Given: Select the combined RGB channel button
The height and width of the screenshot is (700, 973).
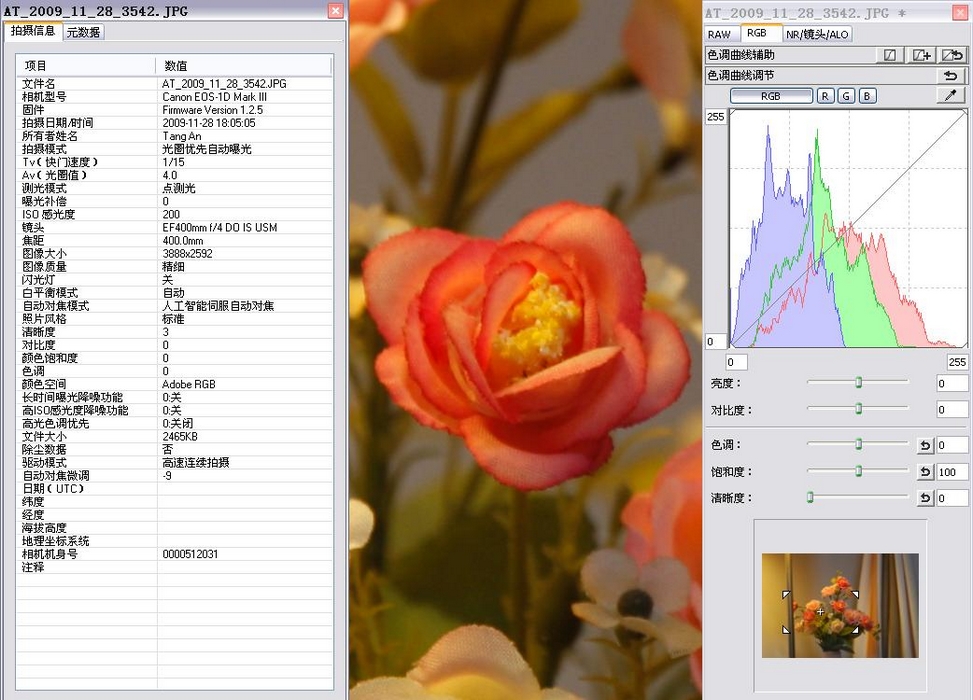Looking at the screenshot, I should (770, 96).
